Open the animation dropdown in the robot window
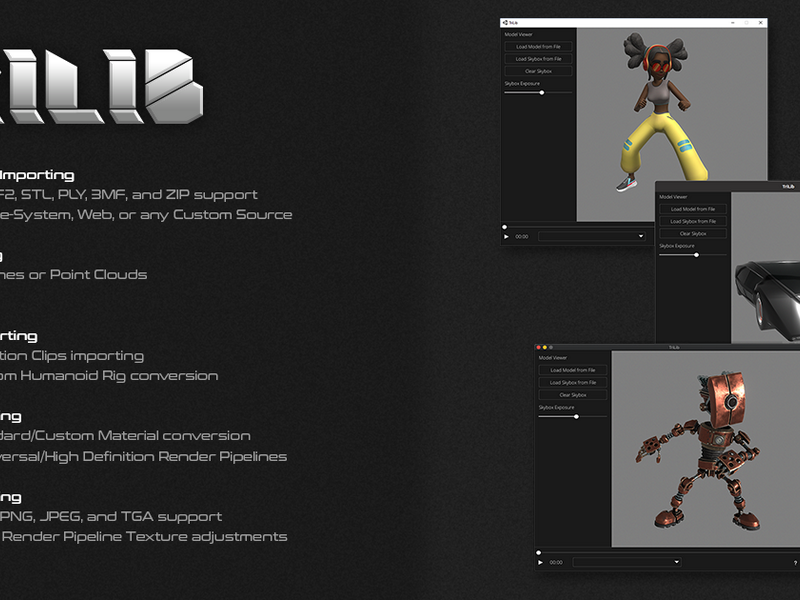Screen dimensions: 800x600 click(627, 562)
